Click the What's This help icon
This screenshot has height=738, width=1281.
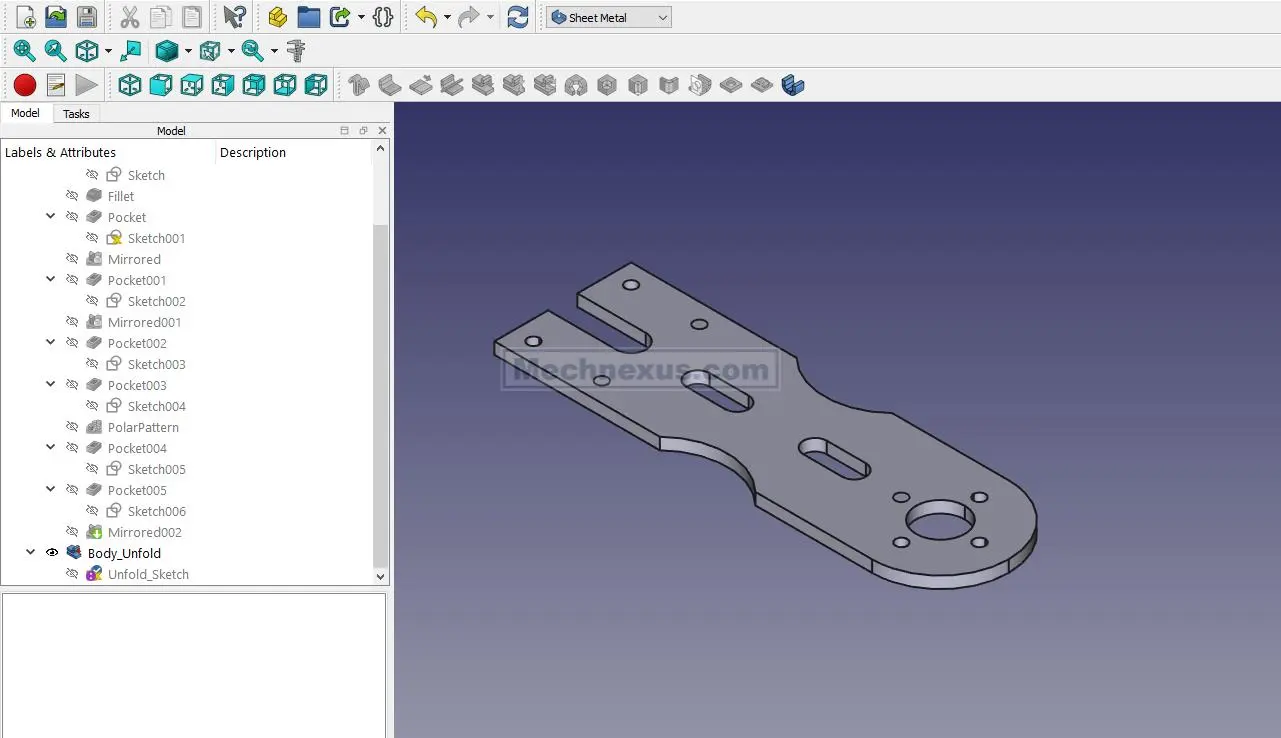pyautogui.click(x=234, y=17)
